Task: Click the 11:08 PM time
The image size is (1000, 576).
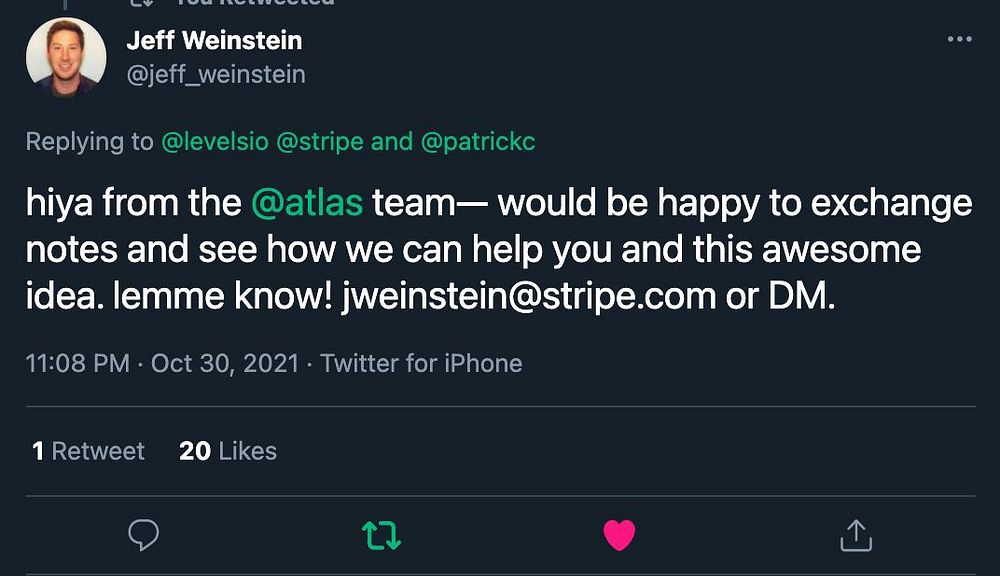Action: [x=77, y=363]
